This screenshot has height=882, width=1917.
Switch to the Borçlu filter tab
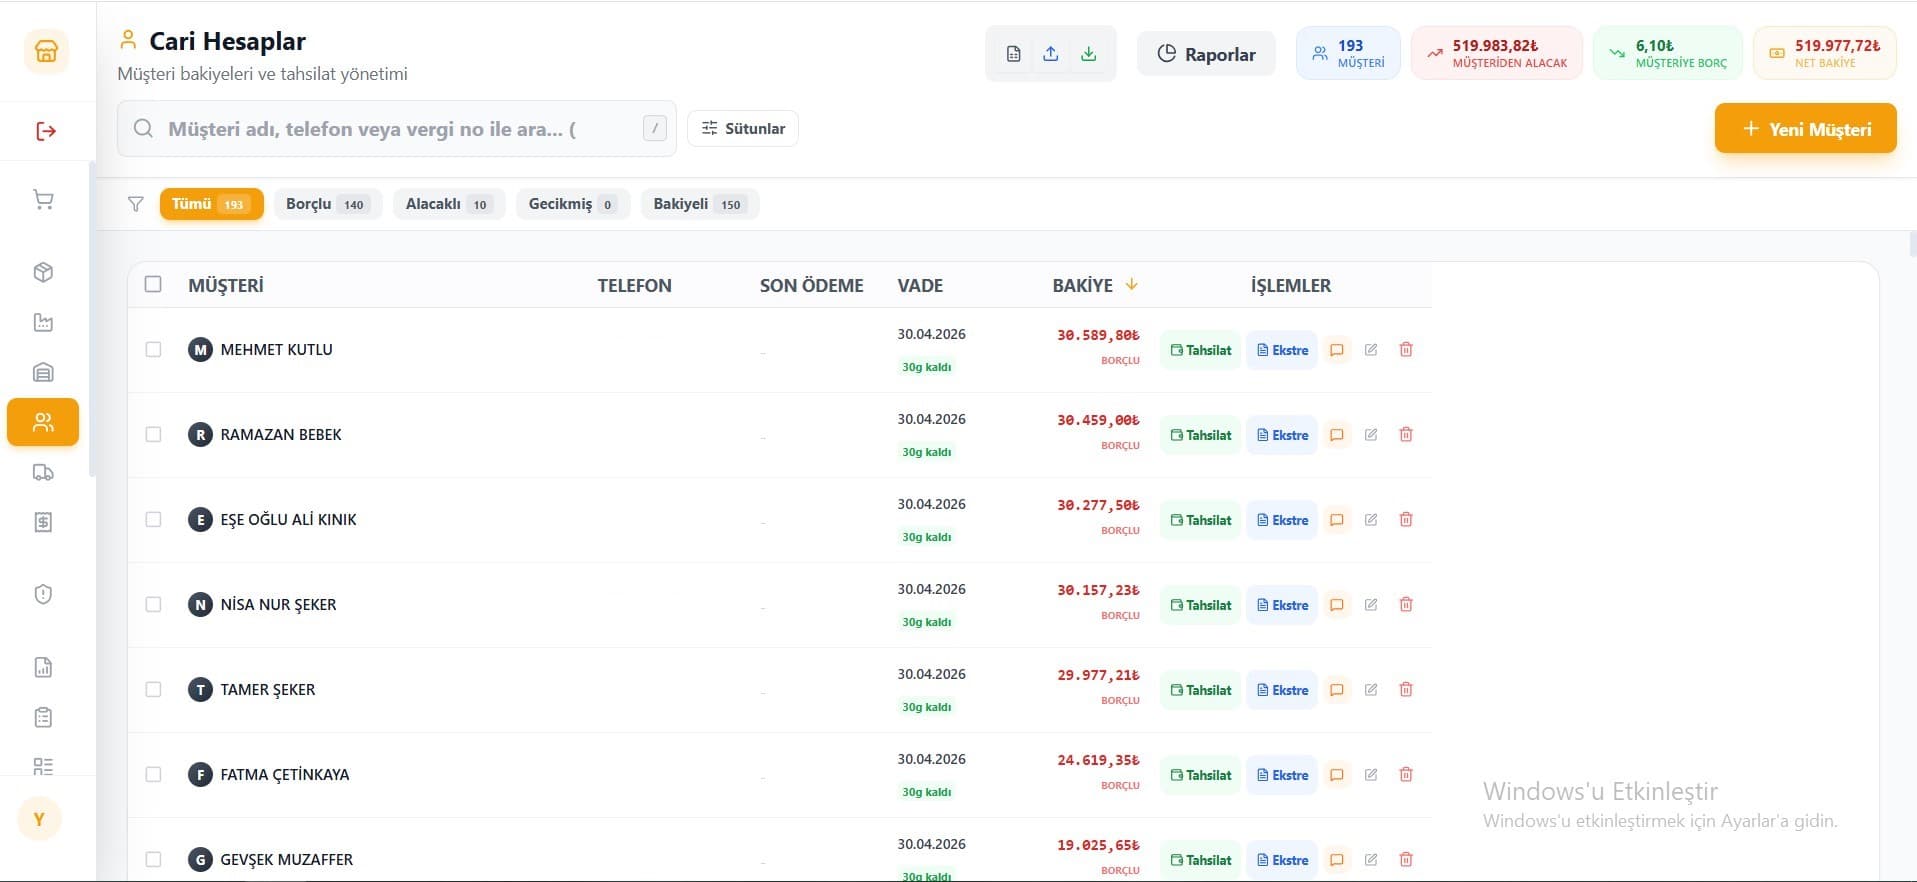tap(328, 204)
